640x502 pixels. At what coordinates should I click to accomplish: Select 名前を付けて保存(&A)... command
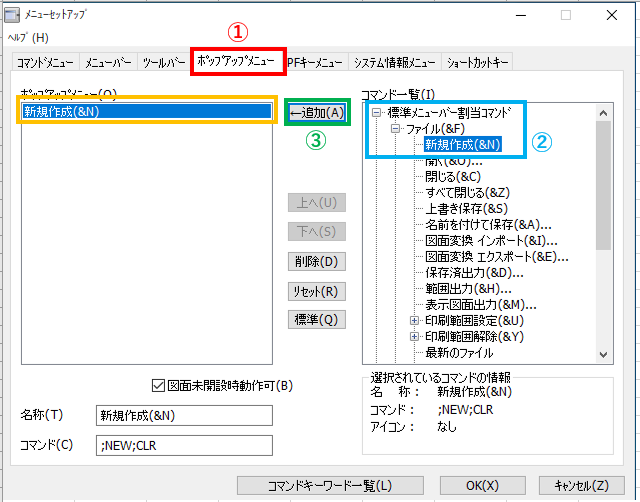coord(489,224)
